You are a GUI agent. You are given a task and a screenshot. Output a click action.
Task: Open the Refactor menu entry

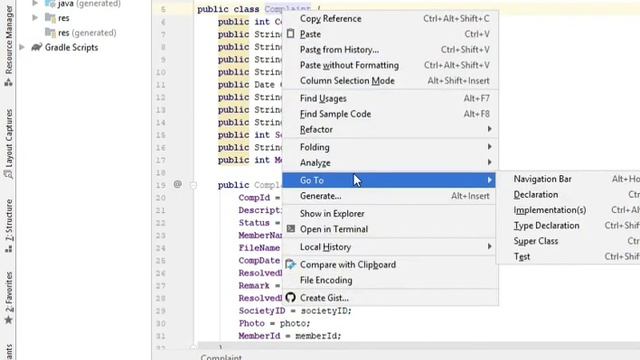pos(390,129)
